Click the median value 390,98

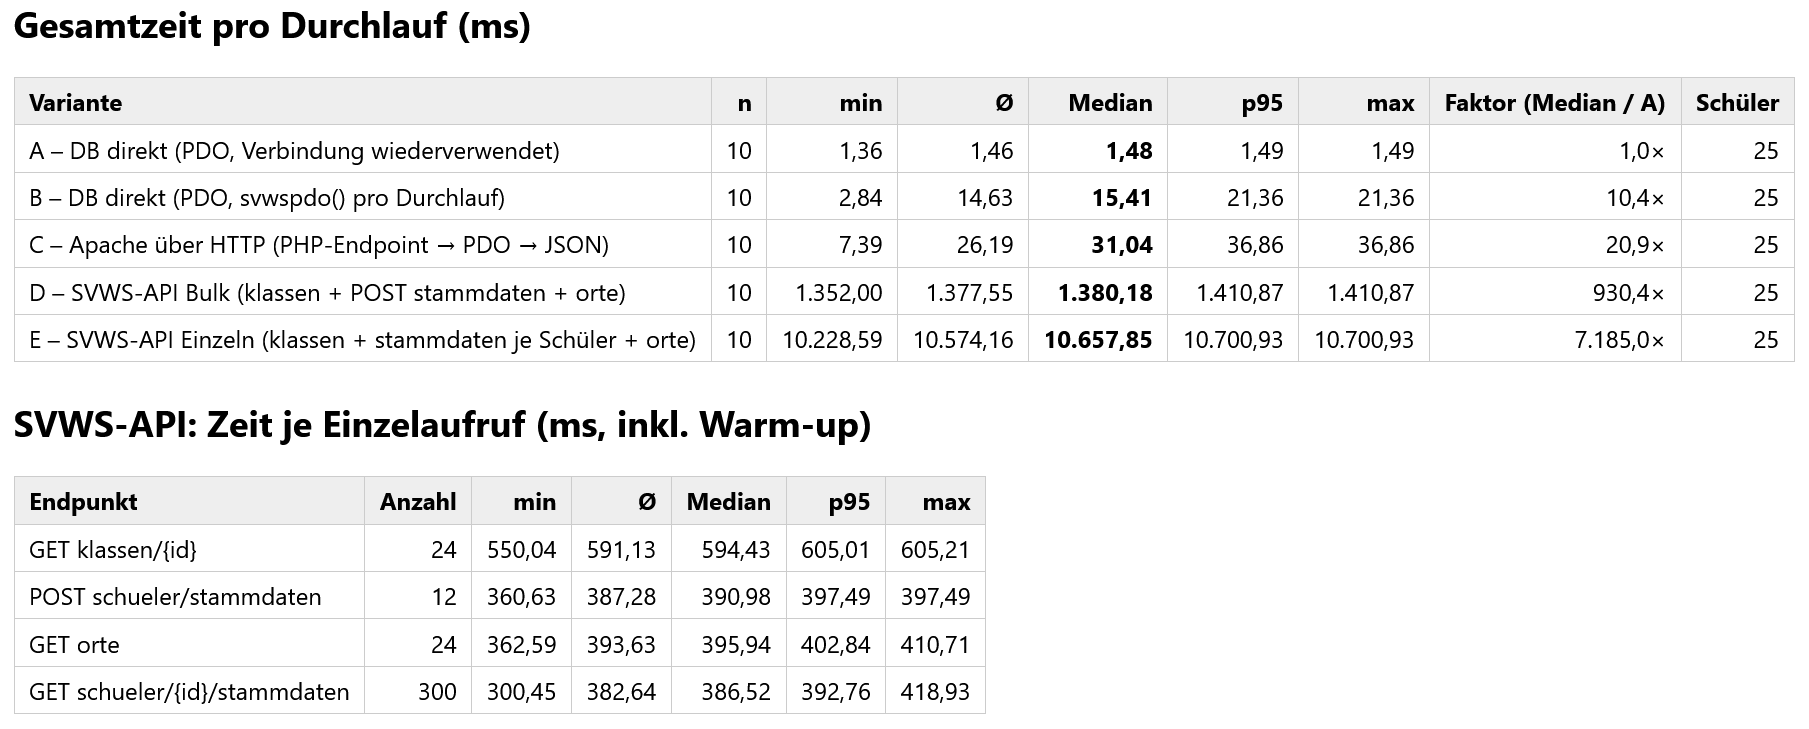click(x=736, y=597)
